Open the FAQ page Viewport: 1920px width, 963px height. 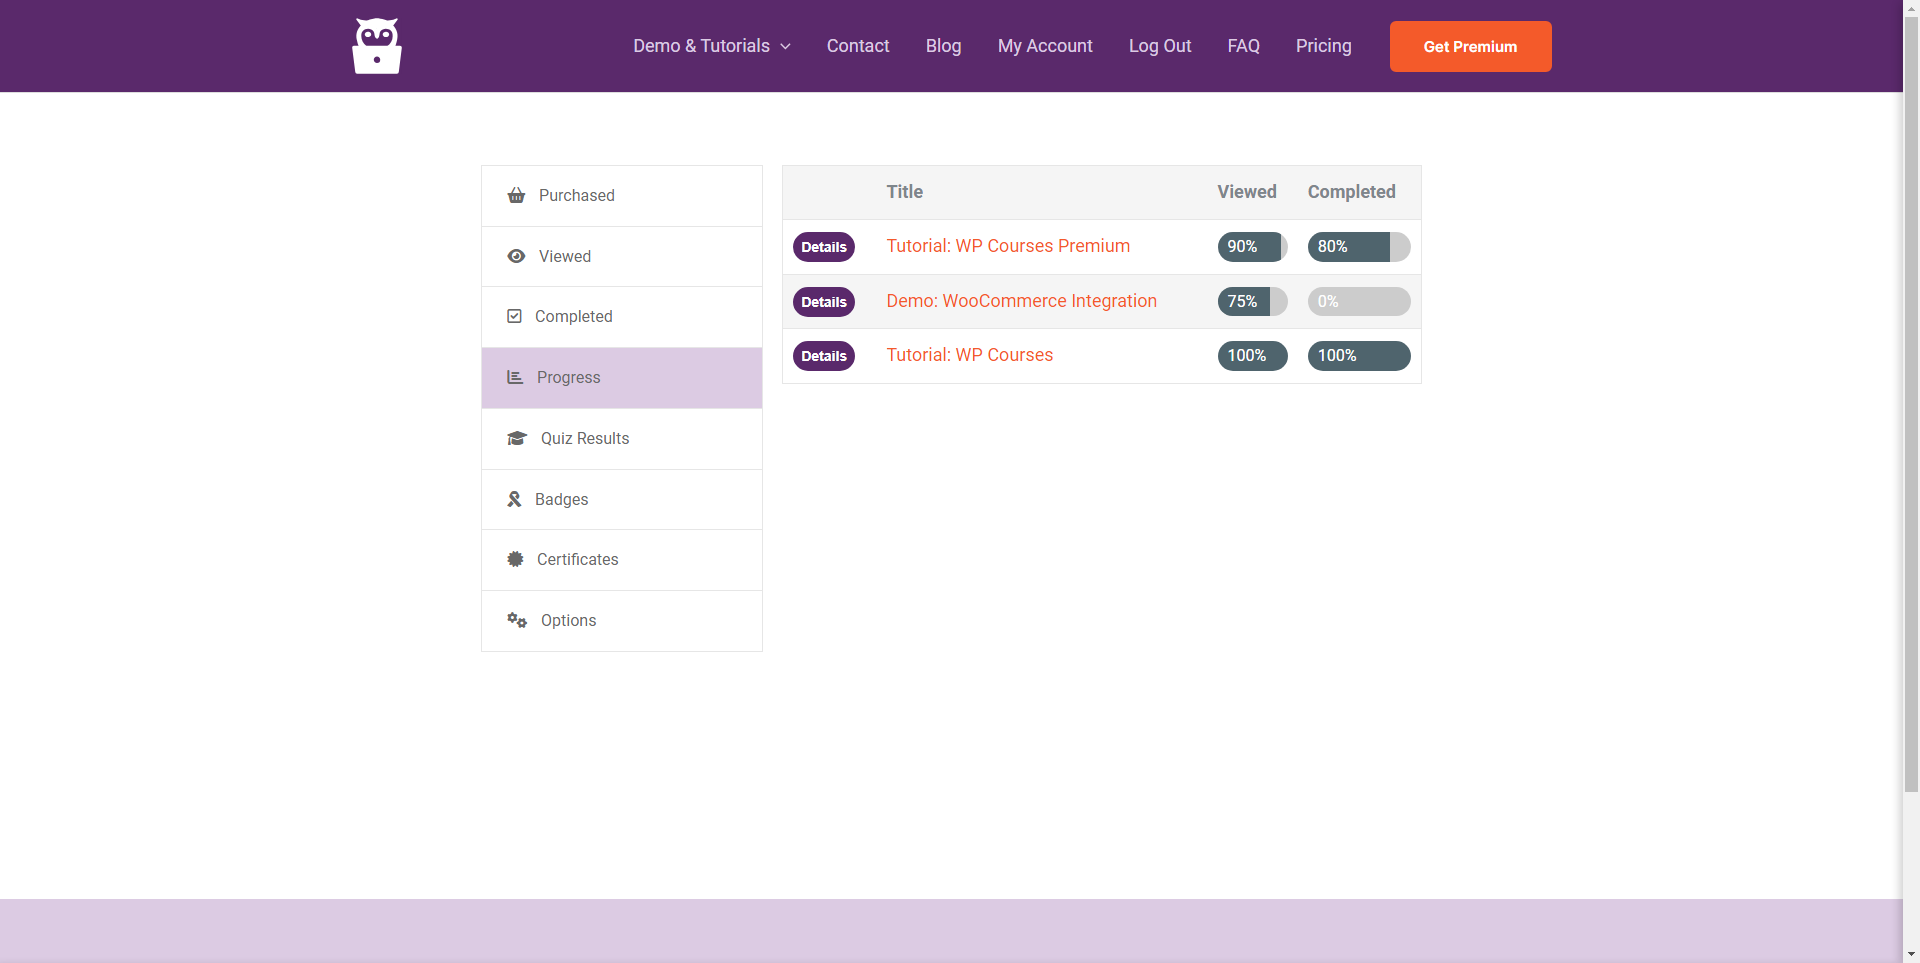[1244, 46]
